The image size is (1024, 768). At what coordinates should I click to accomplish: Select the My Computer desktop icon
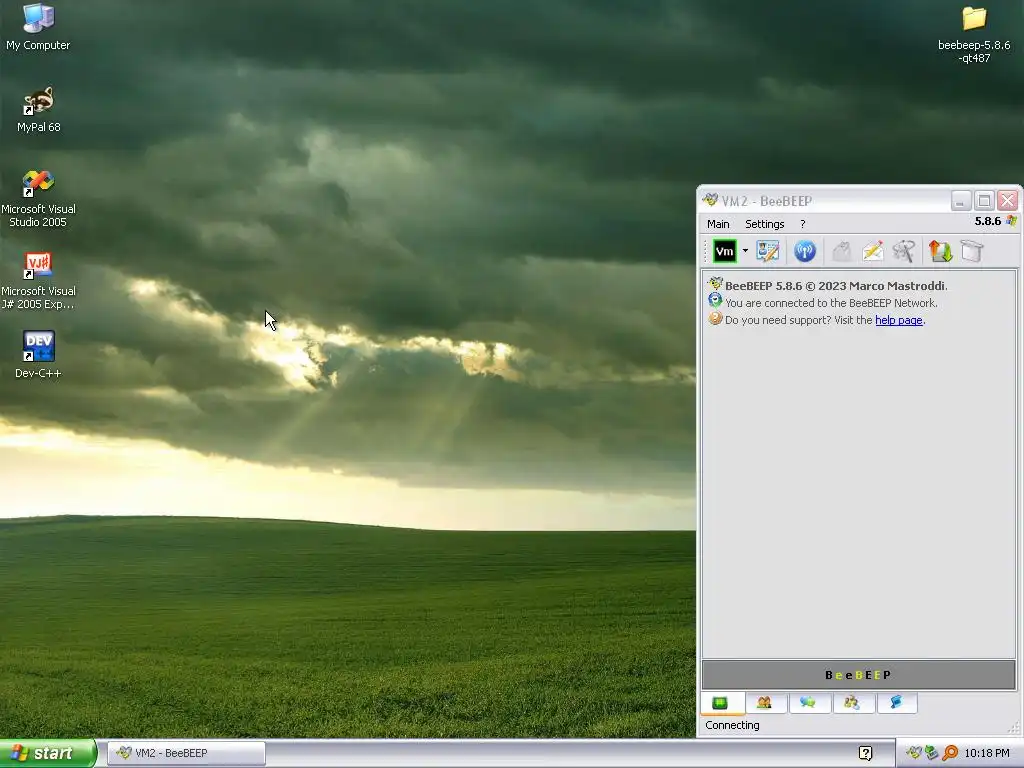(38, 27)
